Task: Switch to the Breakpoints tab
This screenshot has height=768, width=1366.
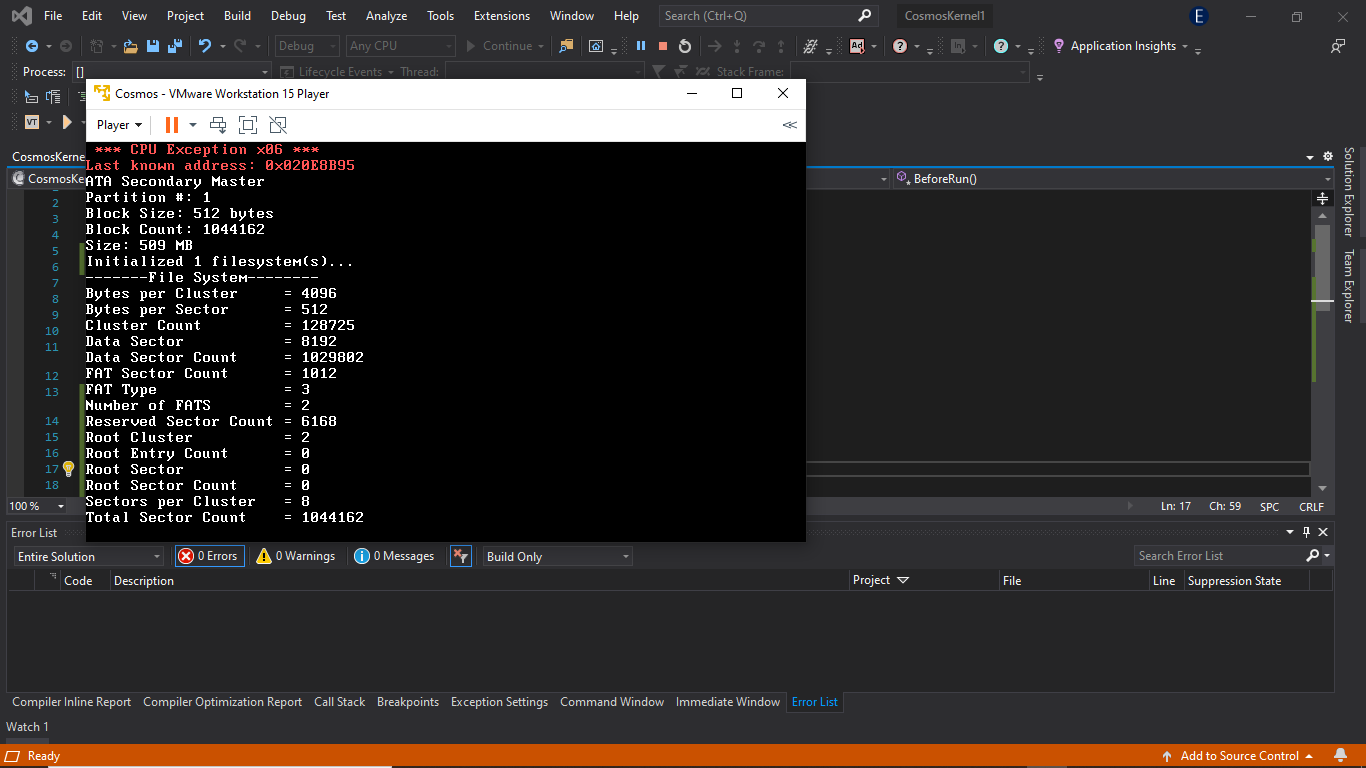Action: (408, 701)
